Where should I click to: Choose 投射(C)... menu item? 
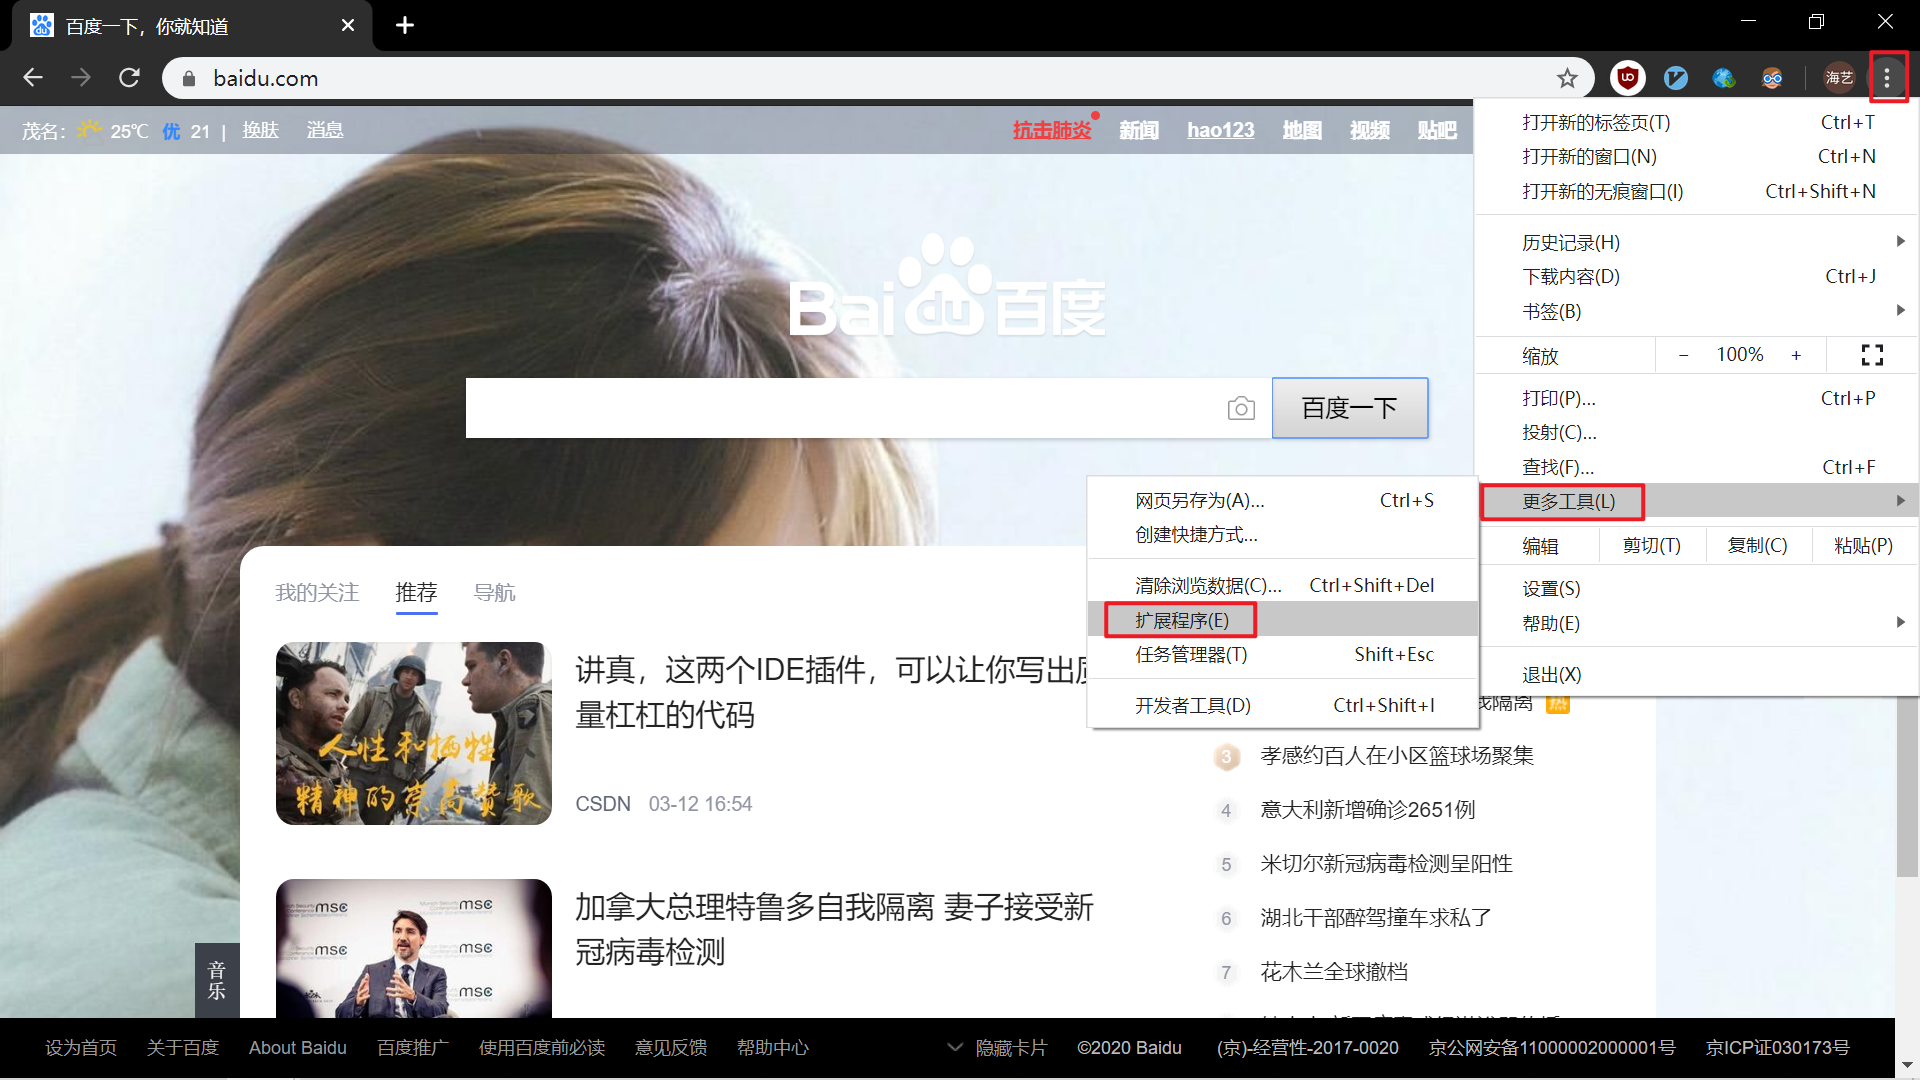[x=1698, y=432]
